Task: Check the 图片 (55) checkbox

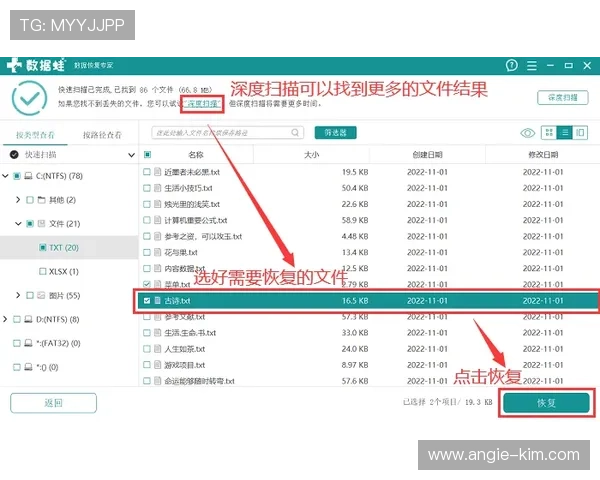Action: (x=30, y=296)
